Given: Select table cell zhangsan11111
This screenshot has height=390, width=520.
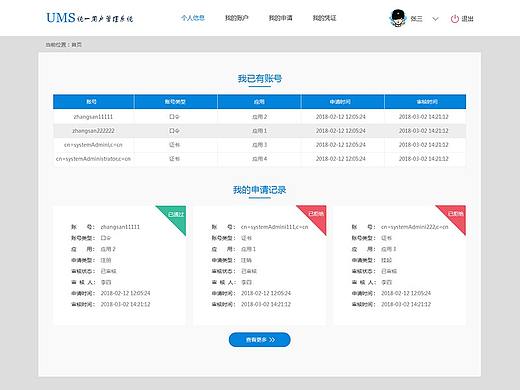Looking at the screenshot, I should click(x=93, y=117).
